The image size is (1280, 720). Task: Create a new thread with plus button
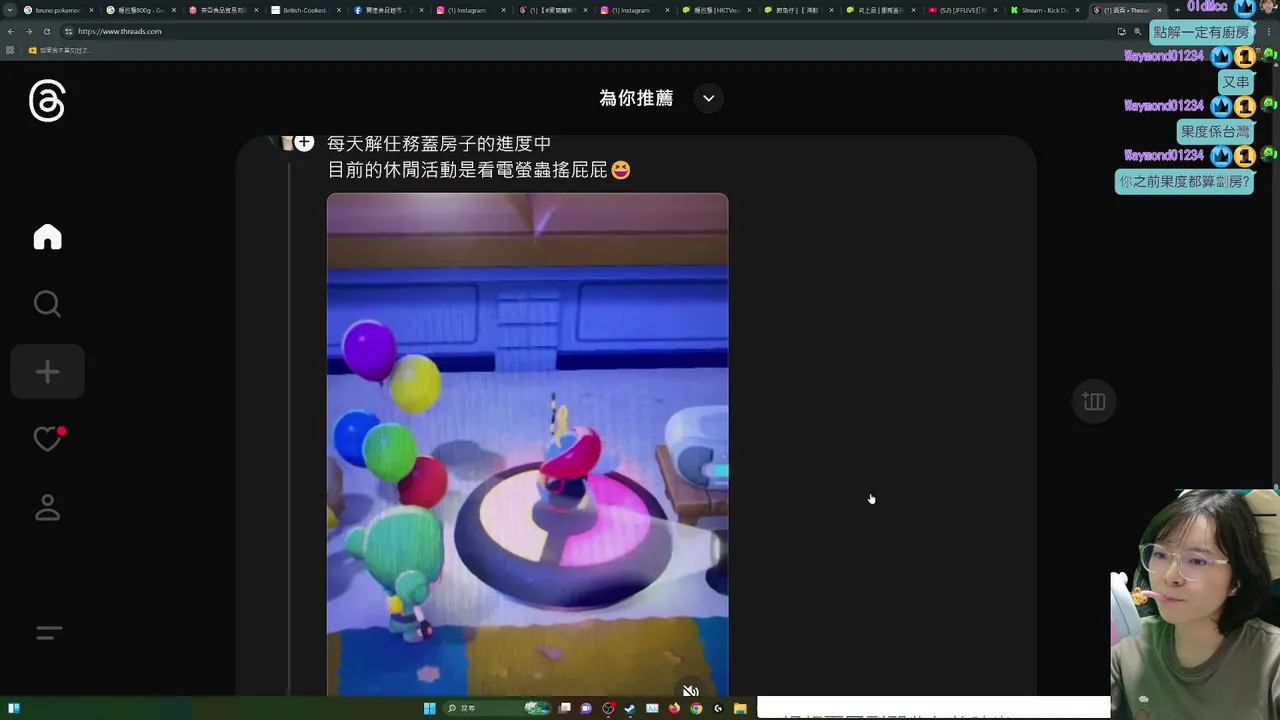point(47,372)
